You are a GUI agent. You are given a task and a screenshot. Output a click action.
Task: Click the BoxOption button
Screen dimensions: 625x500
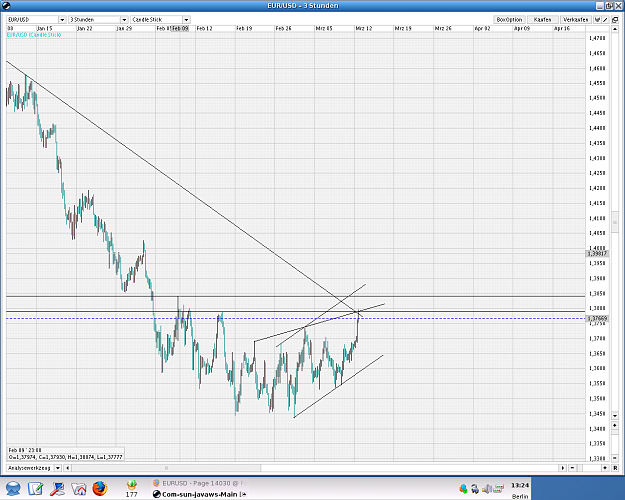coord(509,20)
